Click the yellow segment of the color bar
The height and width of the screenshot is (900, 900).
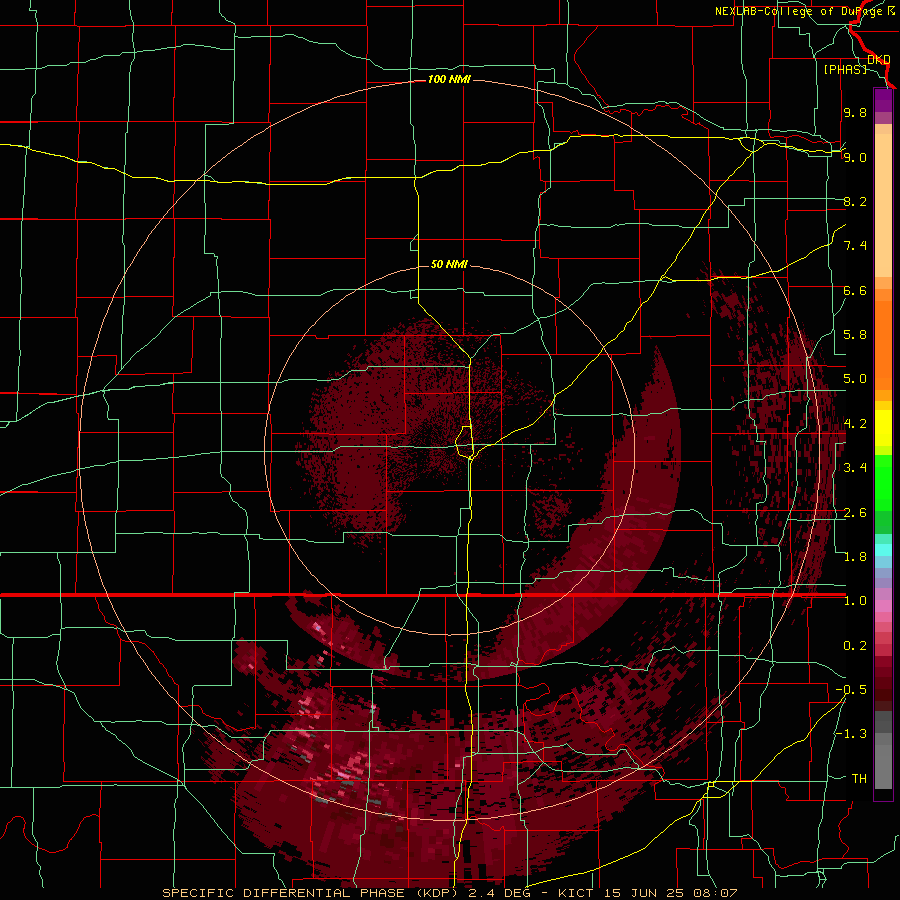click(x=883, y=428)
